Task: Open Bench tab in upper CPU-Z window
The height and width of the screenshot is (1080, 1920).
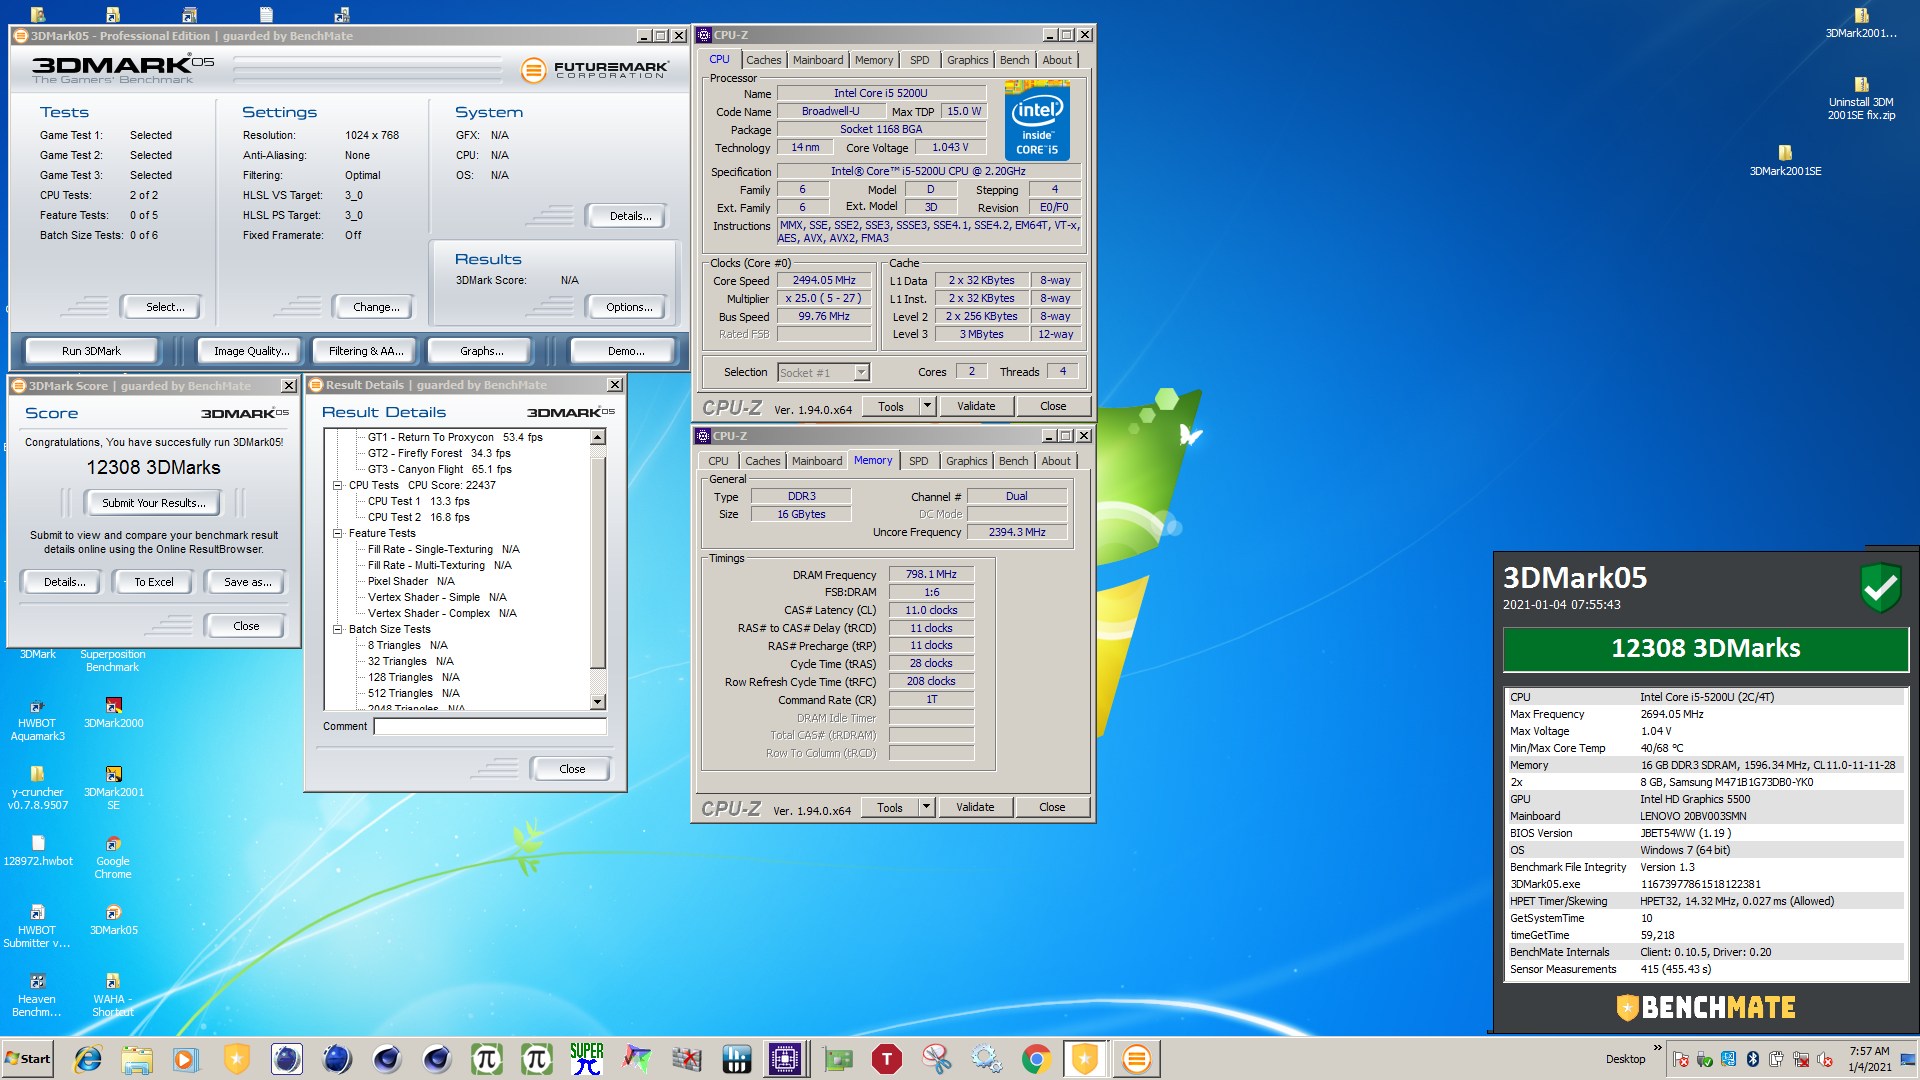Action: pos(1014,60)
